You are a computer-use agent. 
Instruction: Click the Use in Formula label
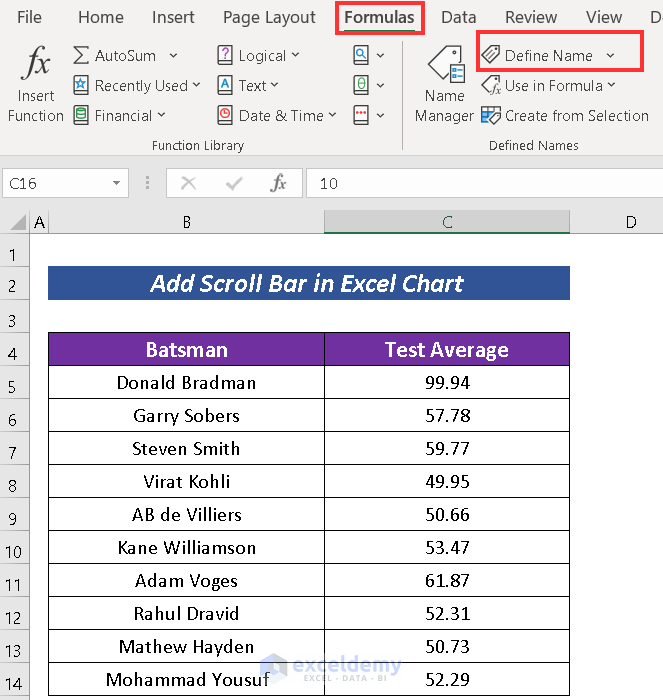tap(554, 85)
